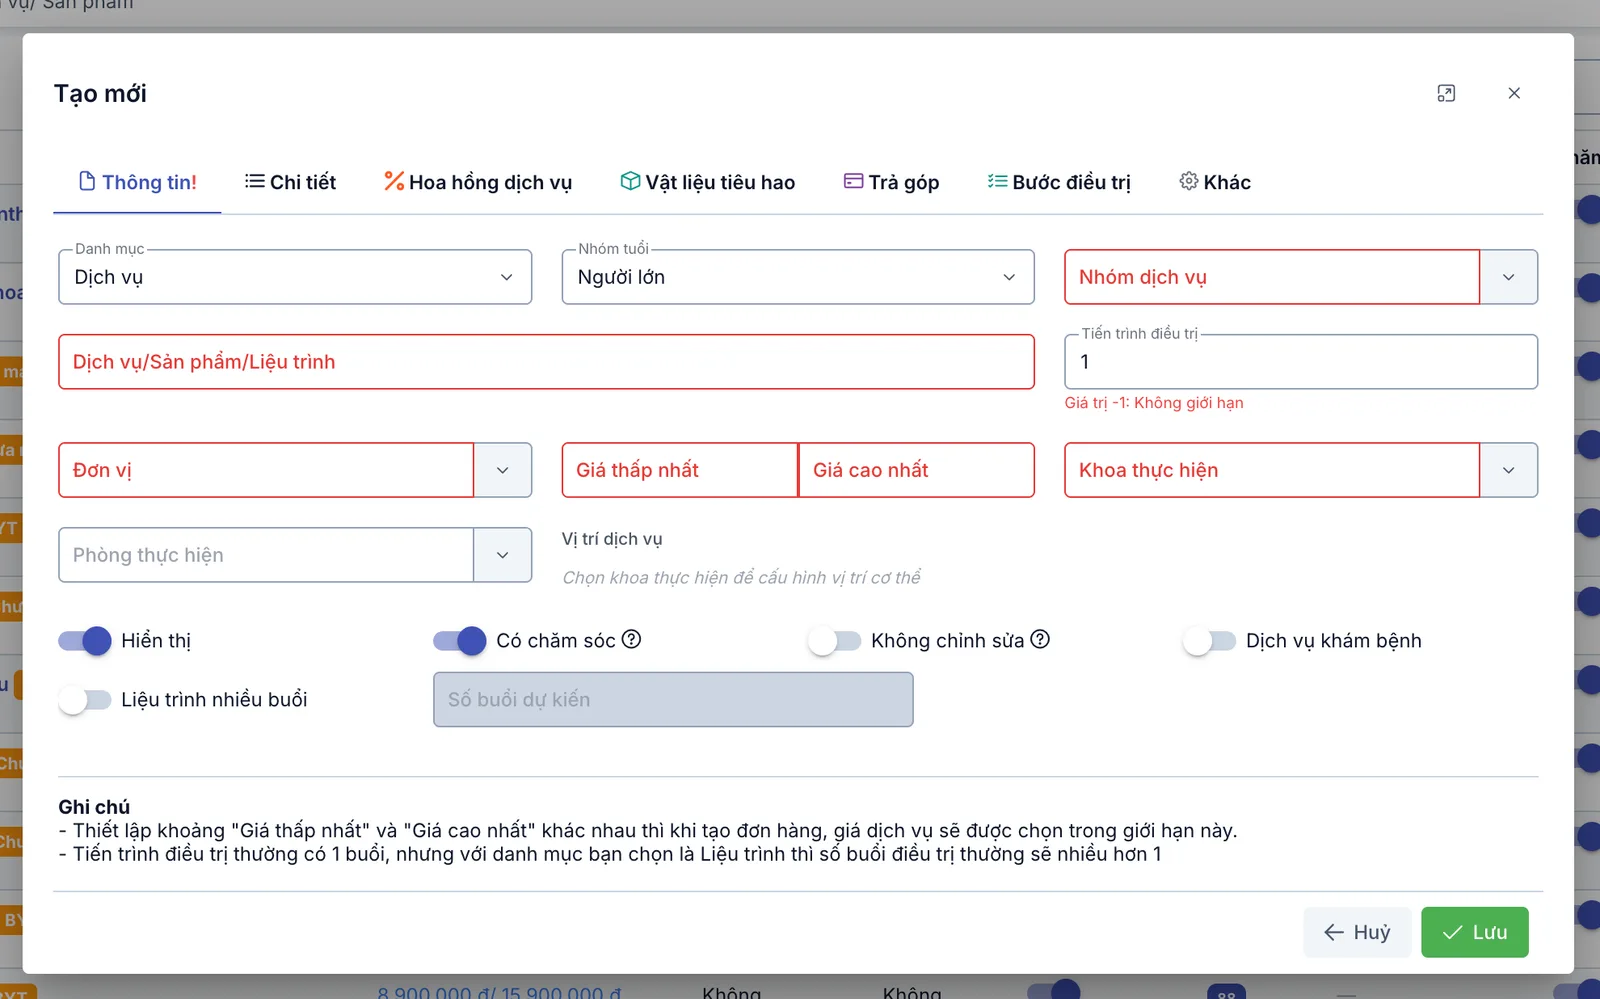Enable the Không chỉnh sửa switch
This screenshot has height=999, width=1600.
[834, 641]
